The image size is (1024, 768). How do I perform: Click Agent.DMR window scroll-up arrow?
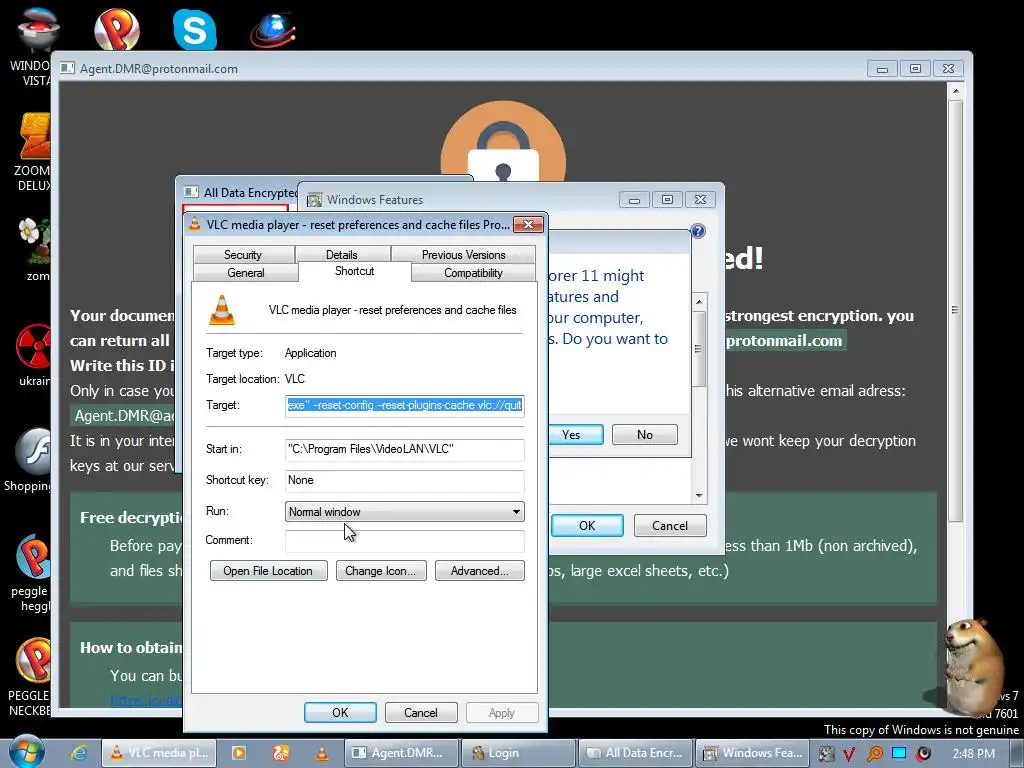[x=955, y=91]
